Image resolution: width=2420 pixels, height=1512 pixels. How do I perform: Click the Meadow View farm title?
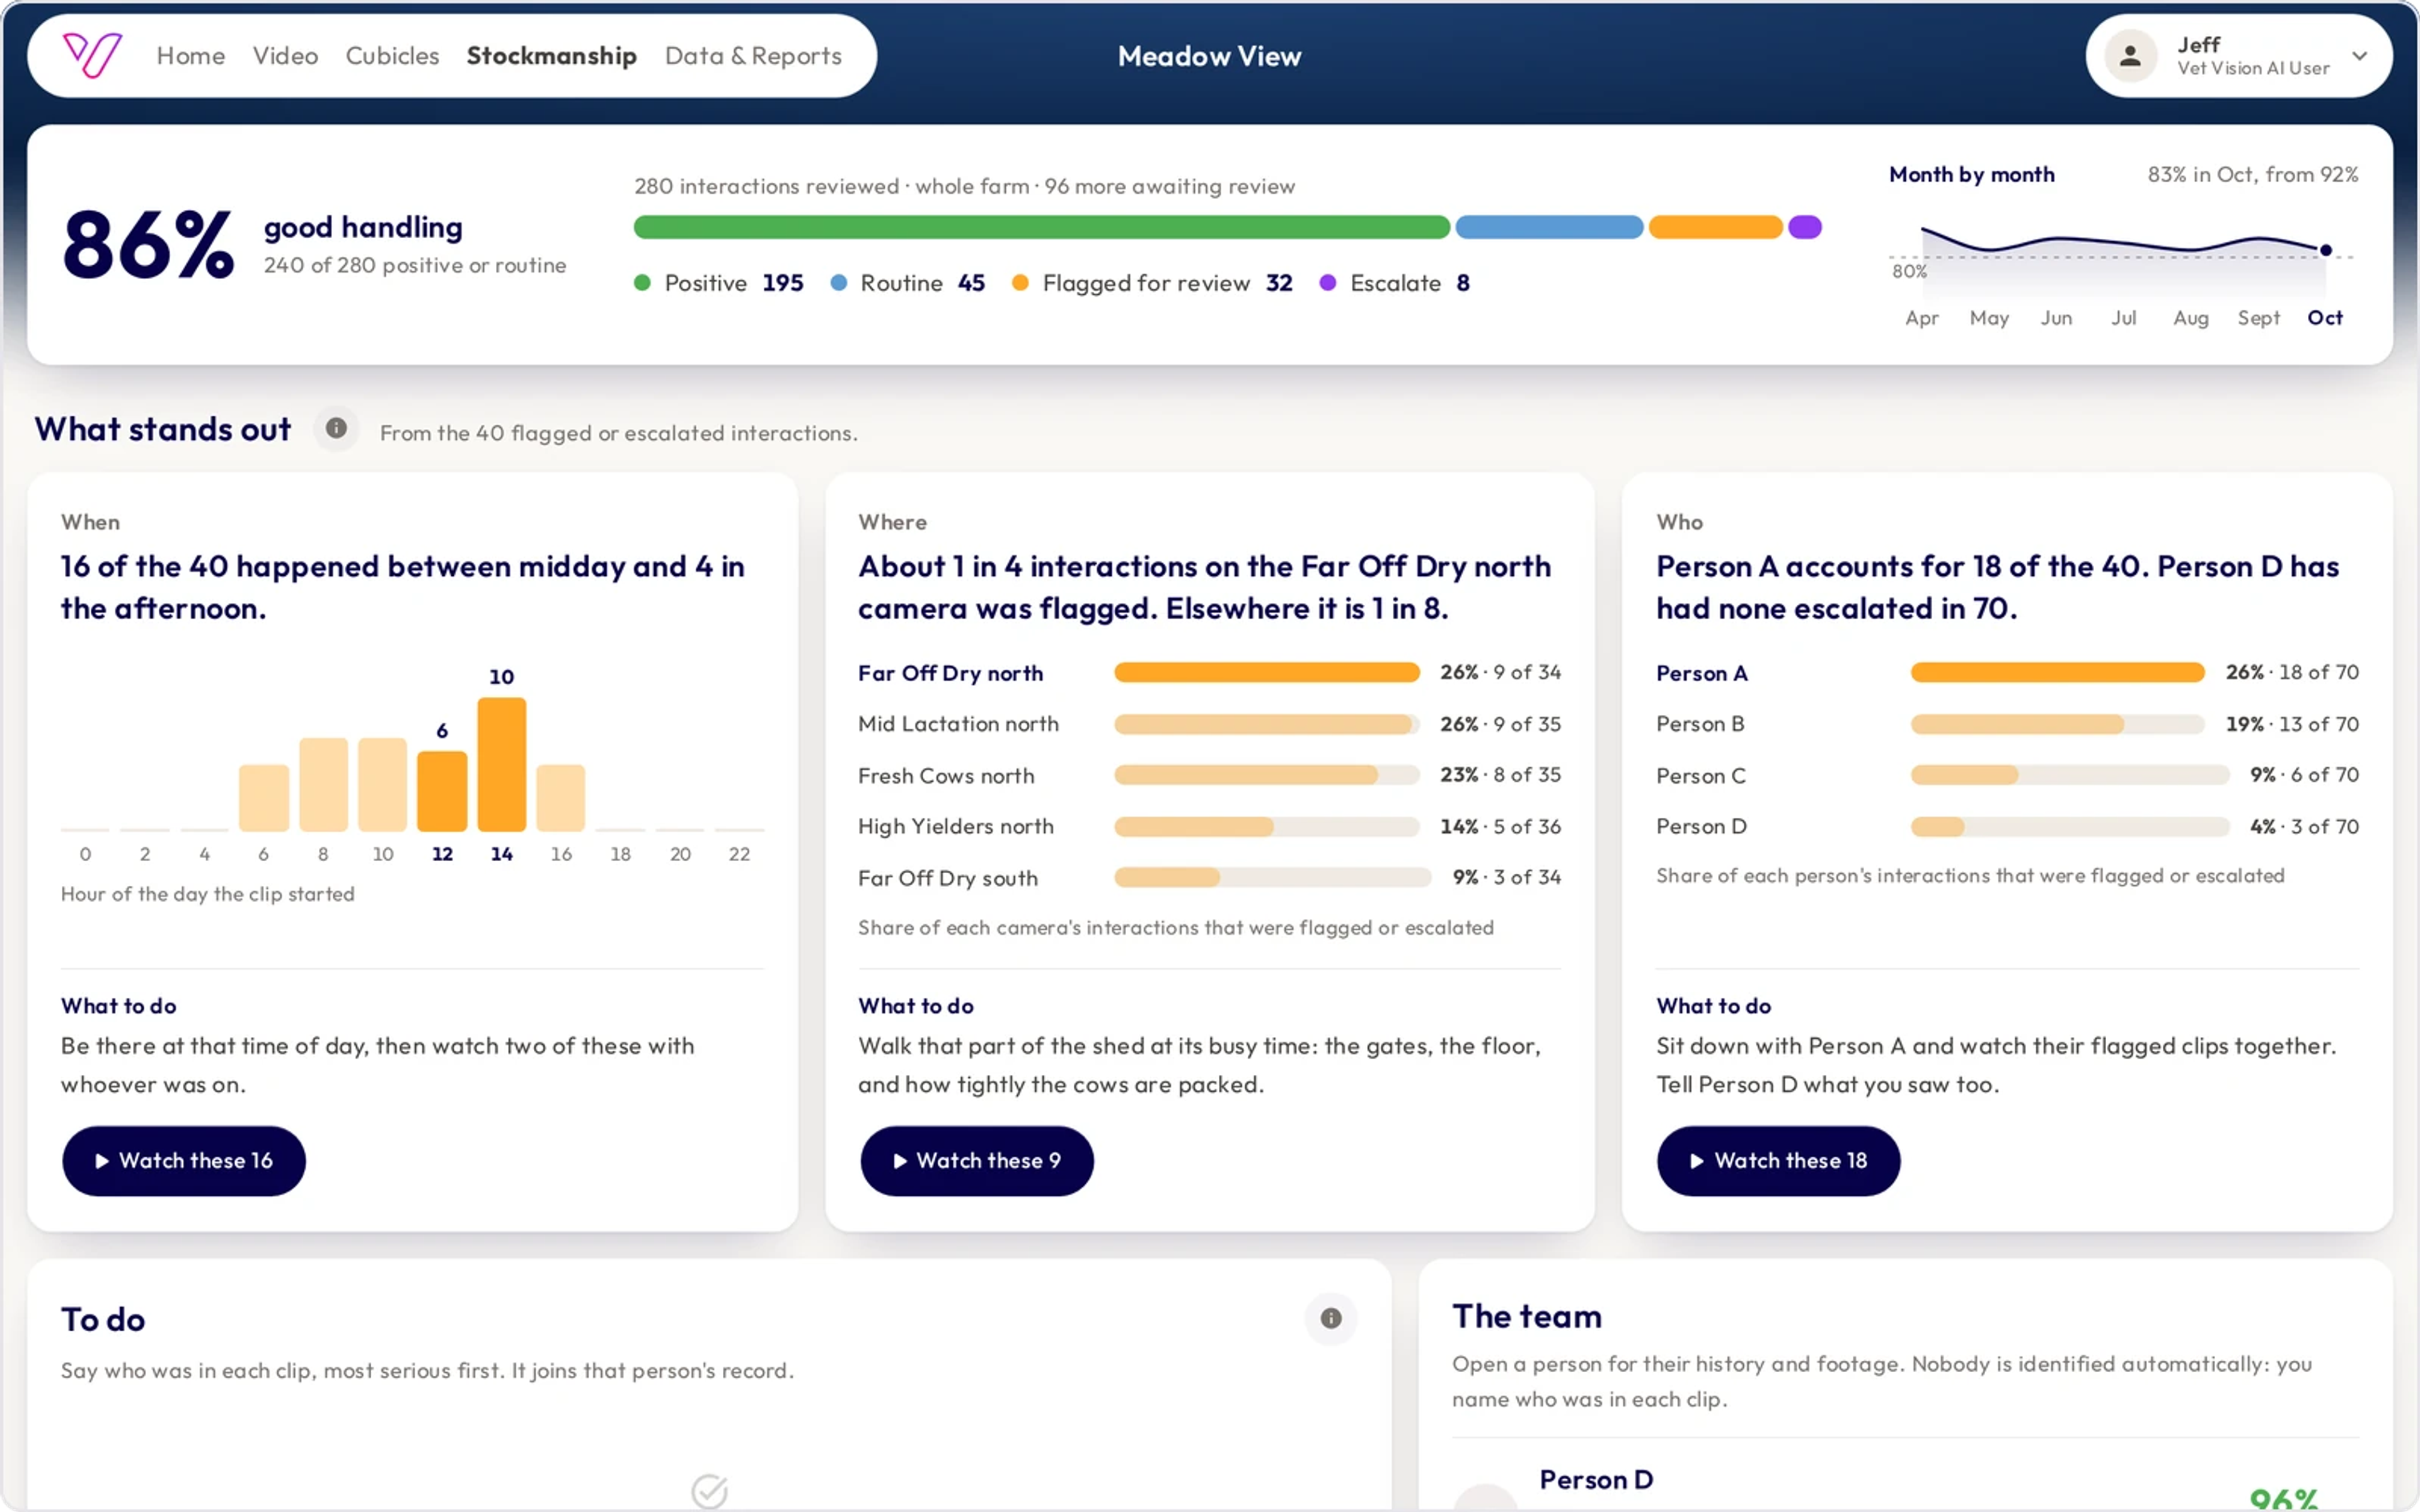1209,56
